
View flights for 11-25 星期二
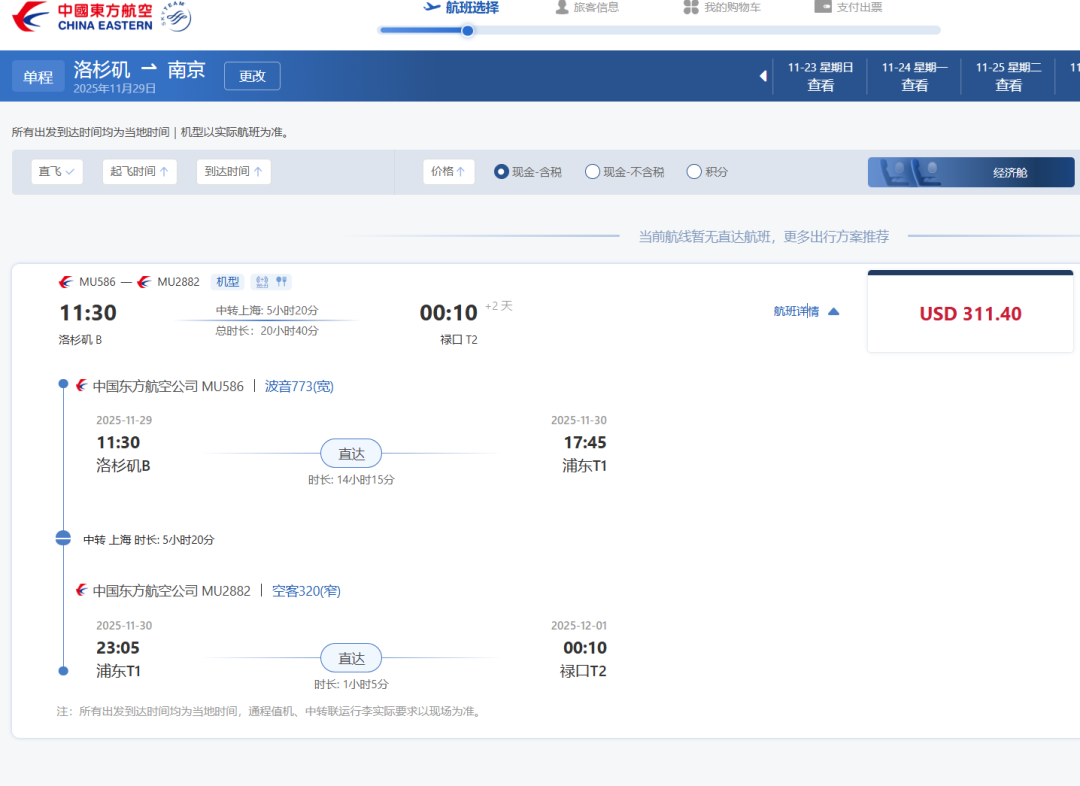coord(1008,76)
